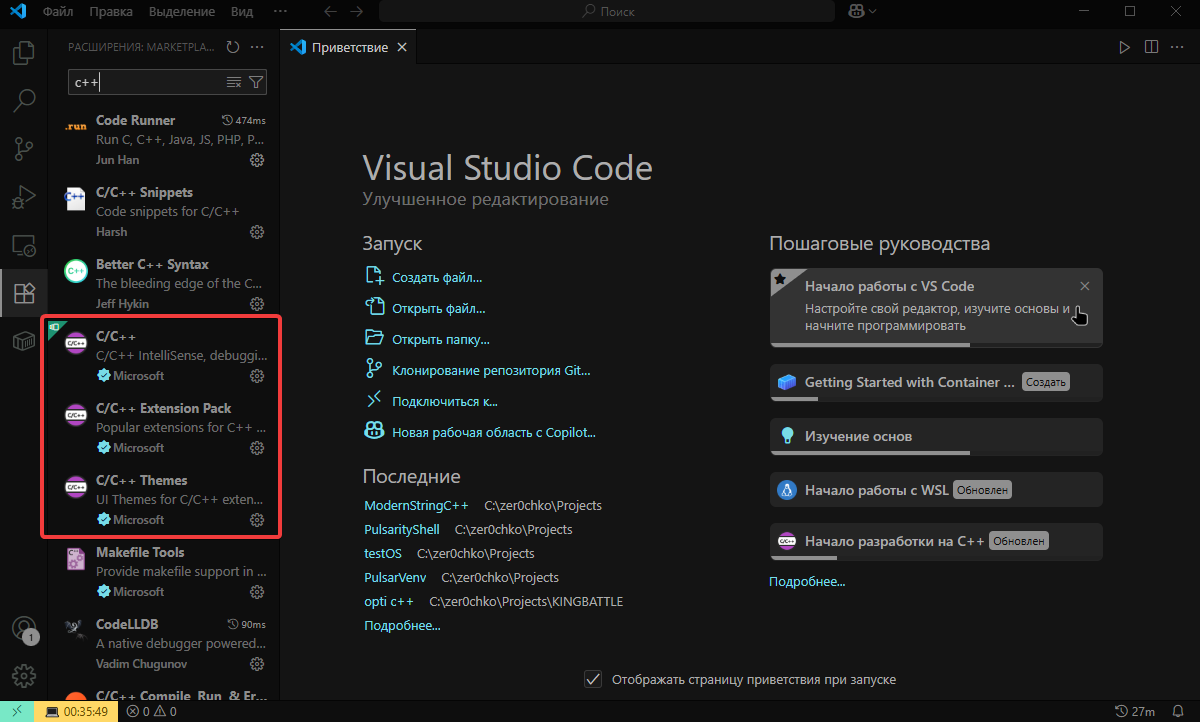
Task: Select the Приветствие tab
Action: click(x=349, y=48)
